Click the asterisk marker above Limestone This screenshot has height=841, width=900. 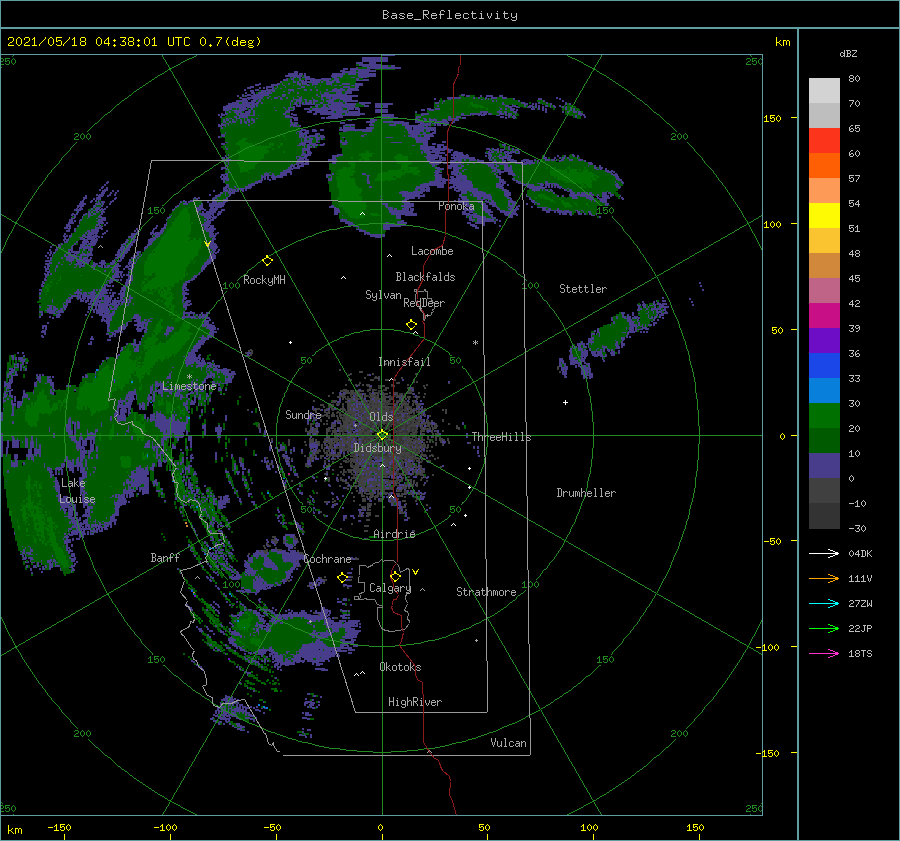[x=189, y=377]
